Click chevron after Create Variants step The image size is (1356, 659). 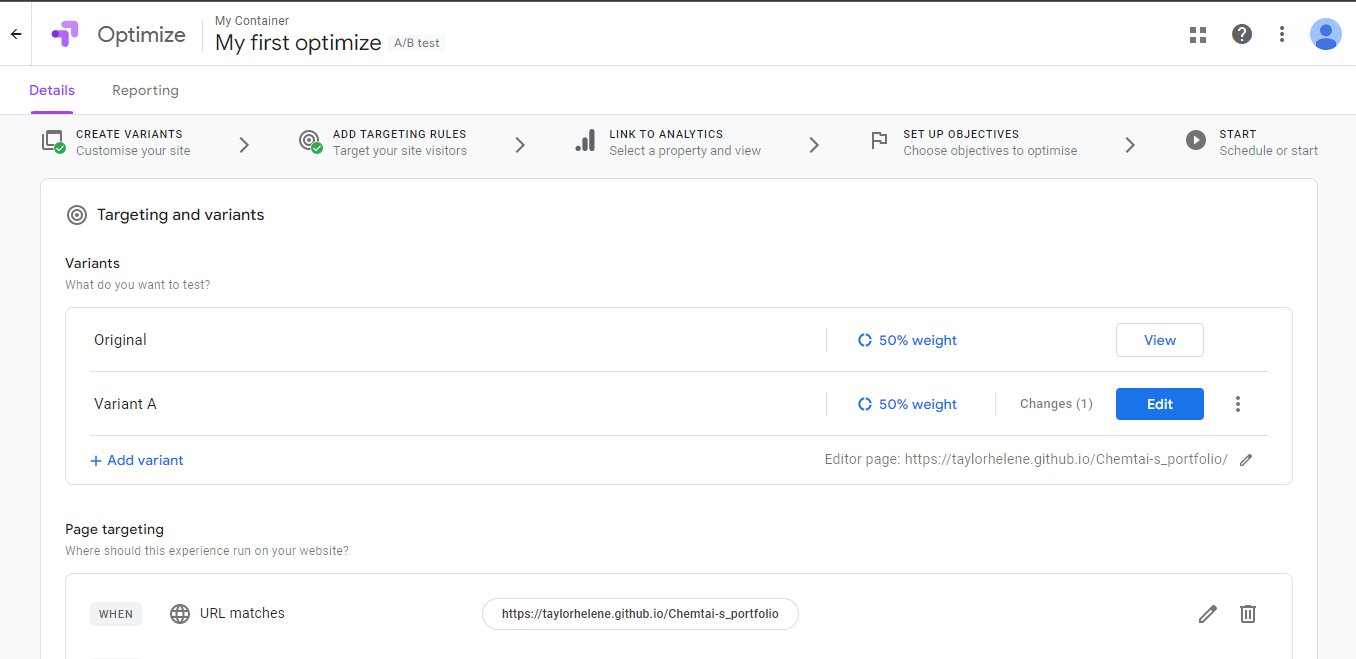pos(244,145)
